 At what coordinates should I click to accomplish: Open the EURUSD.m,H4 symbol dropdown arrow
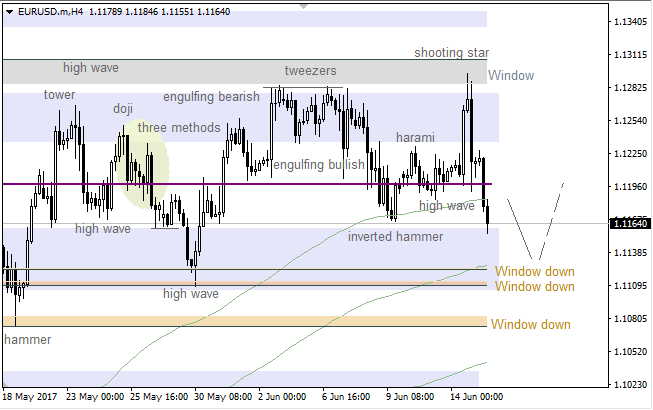7,11
